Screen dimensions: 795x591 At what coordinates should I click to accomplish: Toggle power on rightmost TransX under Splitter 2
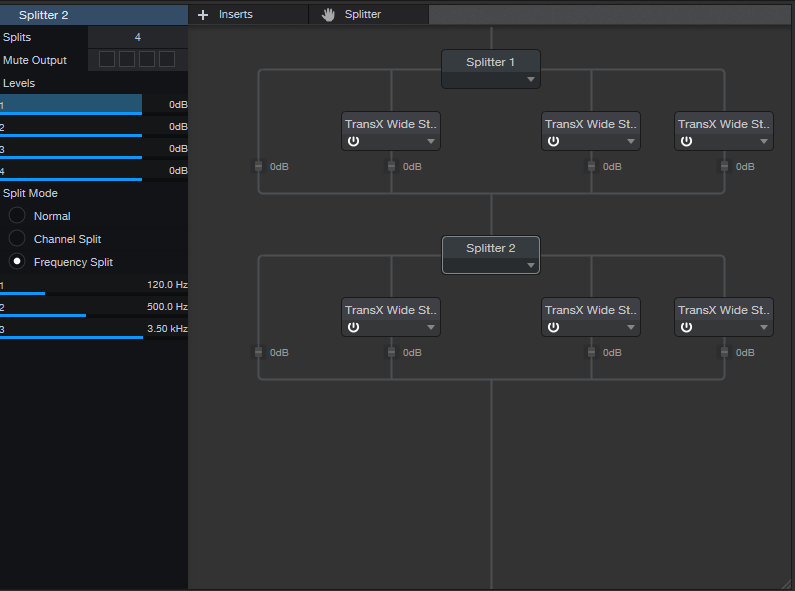coord(686,327)
